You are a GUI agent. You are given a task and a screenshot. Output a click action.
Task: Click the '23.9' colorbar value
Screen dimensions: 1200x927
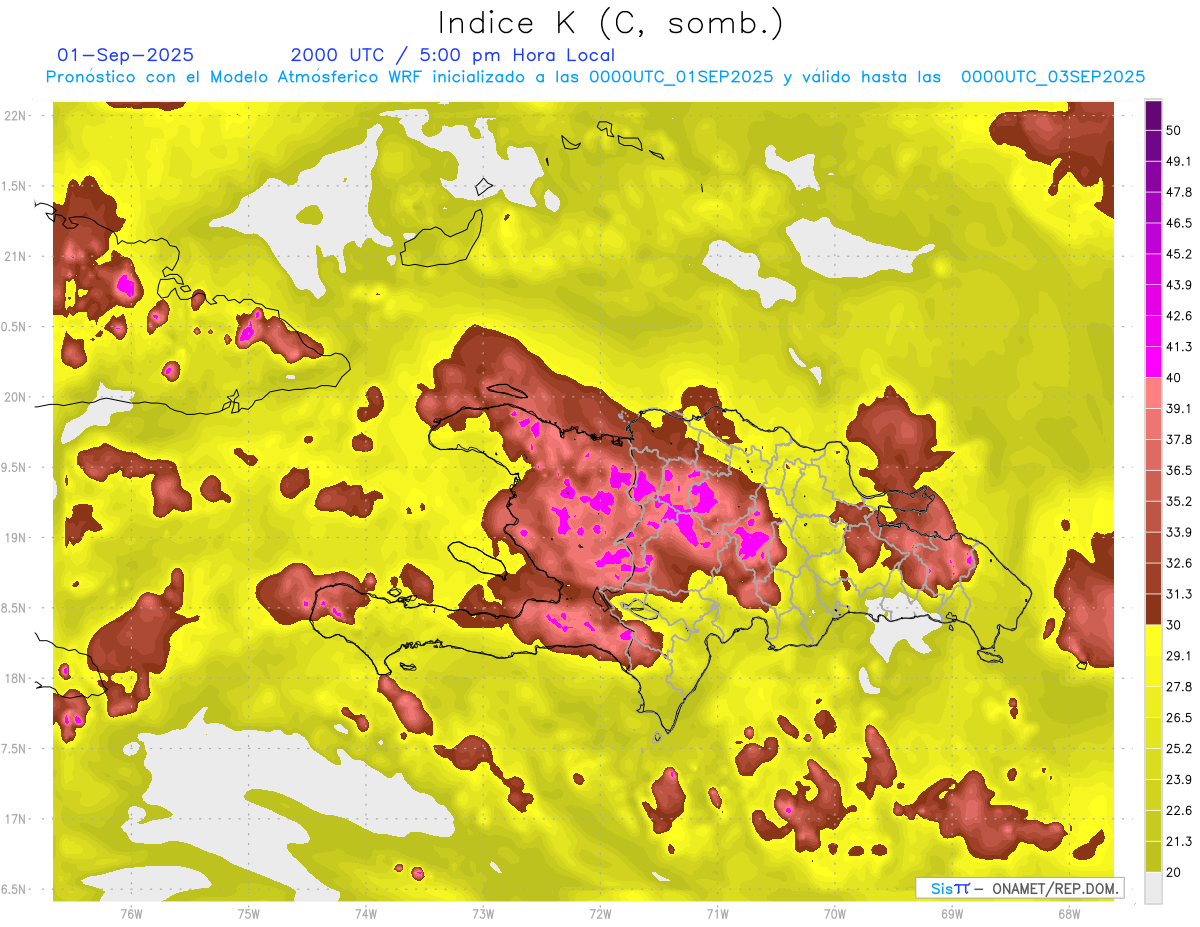pos(1179,780)
